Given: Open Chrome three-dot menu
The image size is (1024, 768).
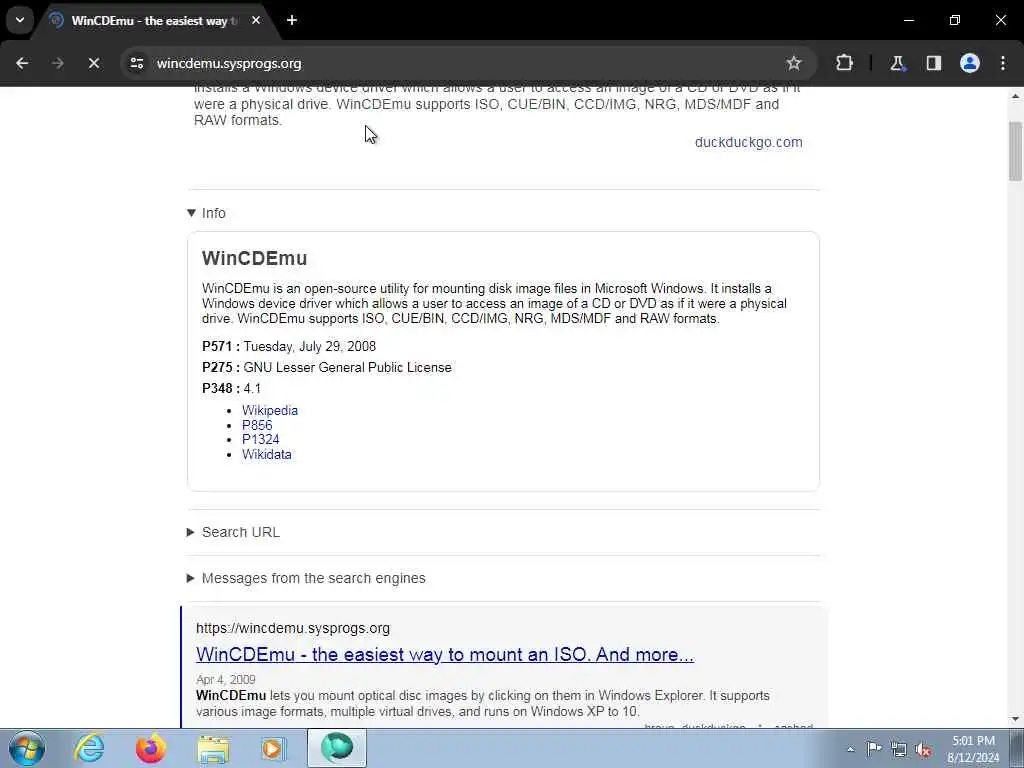Looking at the screenshot, I should click(x=1003, y=63).
